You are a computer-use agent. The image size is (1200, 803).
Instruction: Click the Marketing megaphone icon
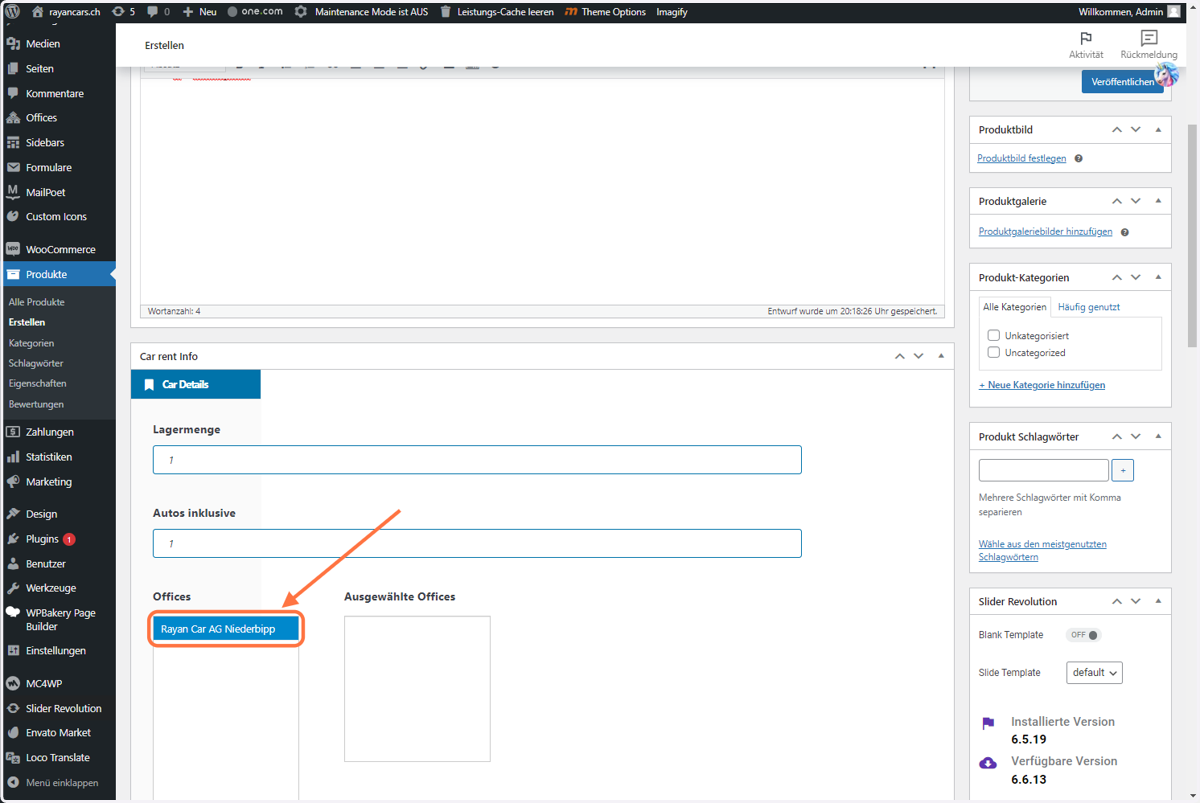[x=13, y=481]
